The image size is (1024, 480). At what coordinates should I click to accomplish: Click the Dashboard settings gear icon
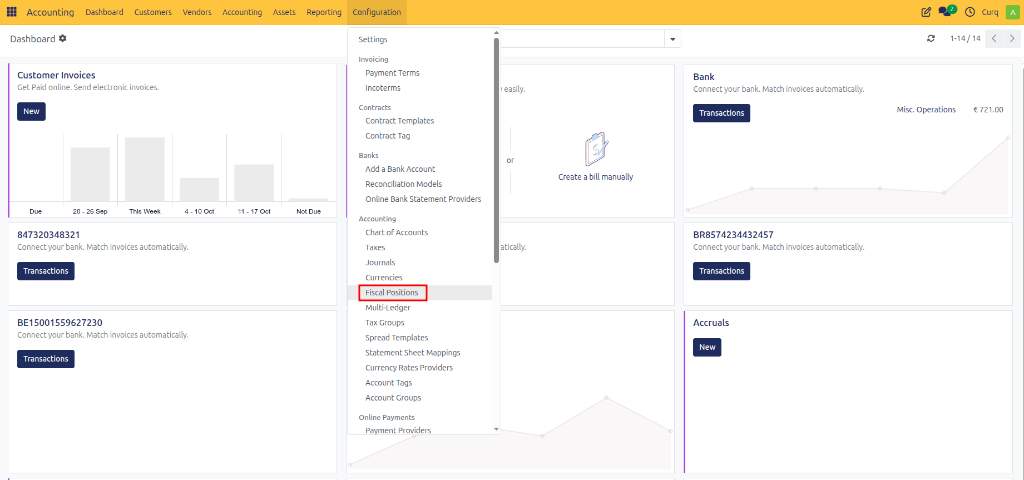63,39
